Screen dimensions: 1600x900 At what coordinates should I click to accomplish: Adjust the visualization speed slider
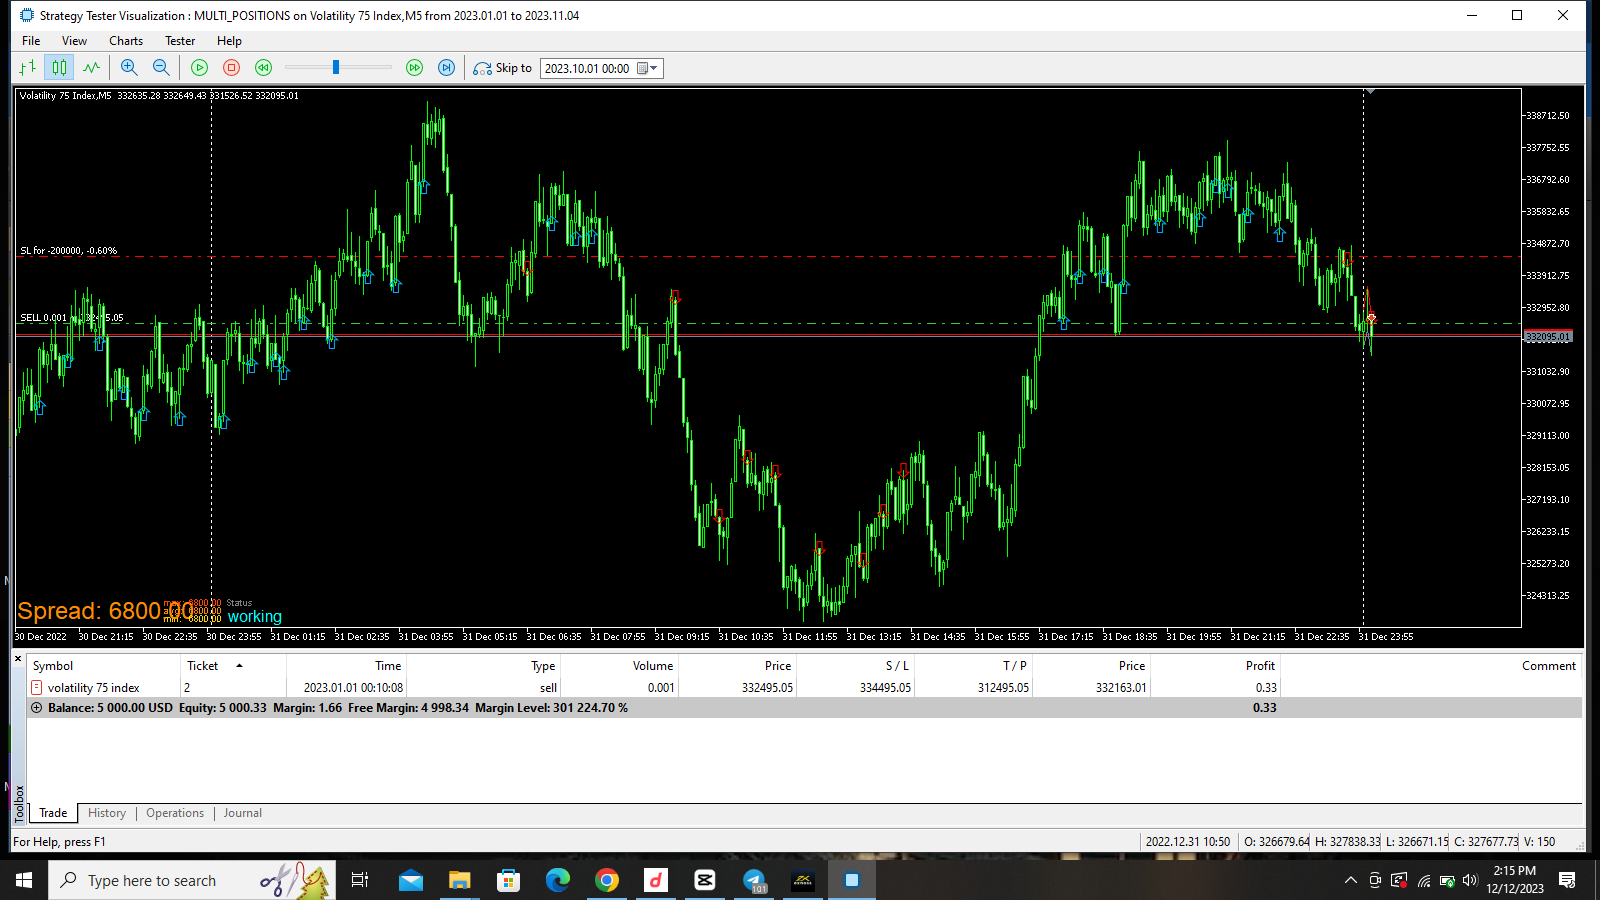pyautogui.click(x=336, y=67)
